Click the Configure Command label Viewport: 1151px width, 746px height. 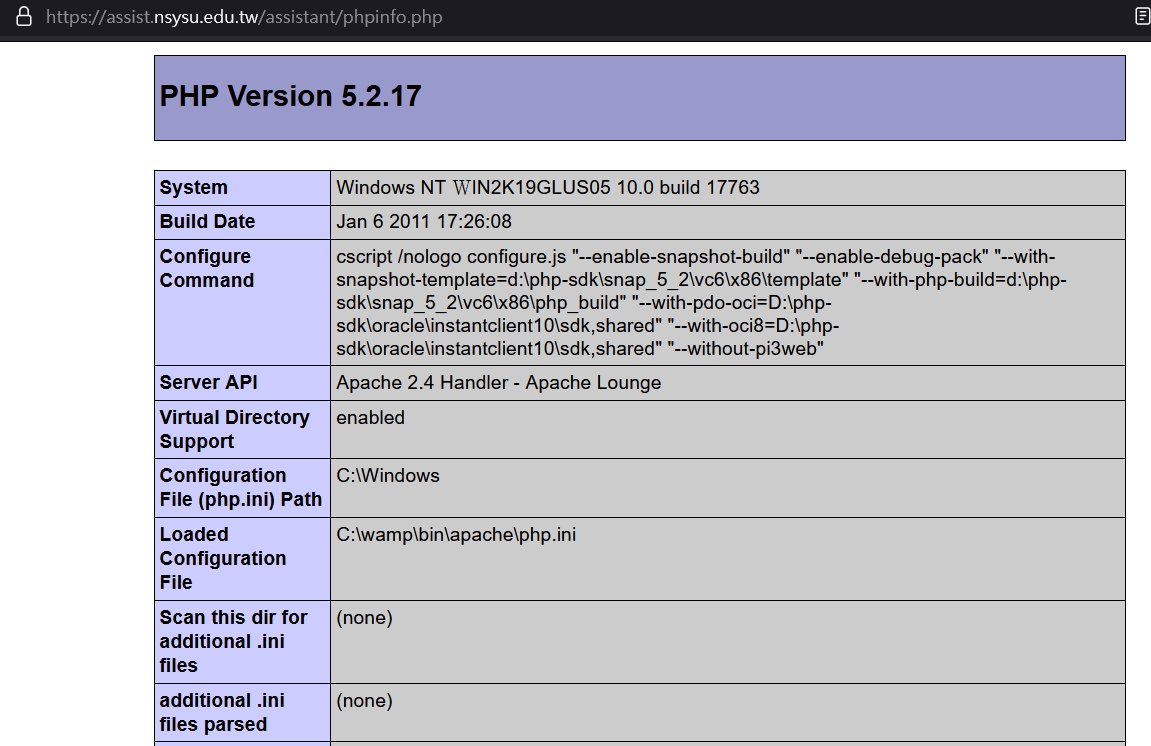click(207, 268)
